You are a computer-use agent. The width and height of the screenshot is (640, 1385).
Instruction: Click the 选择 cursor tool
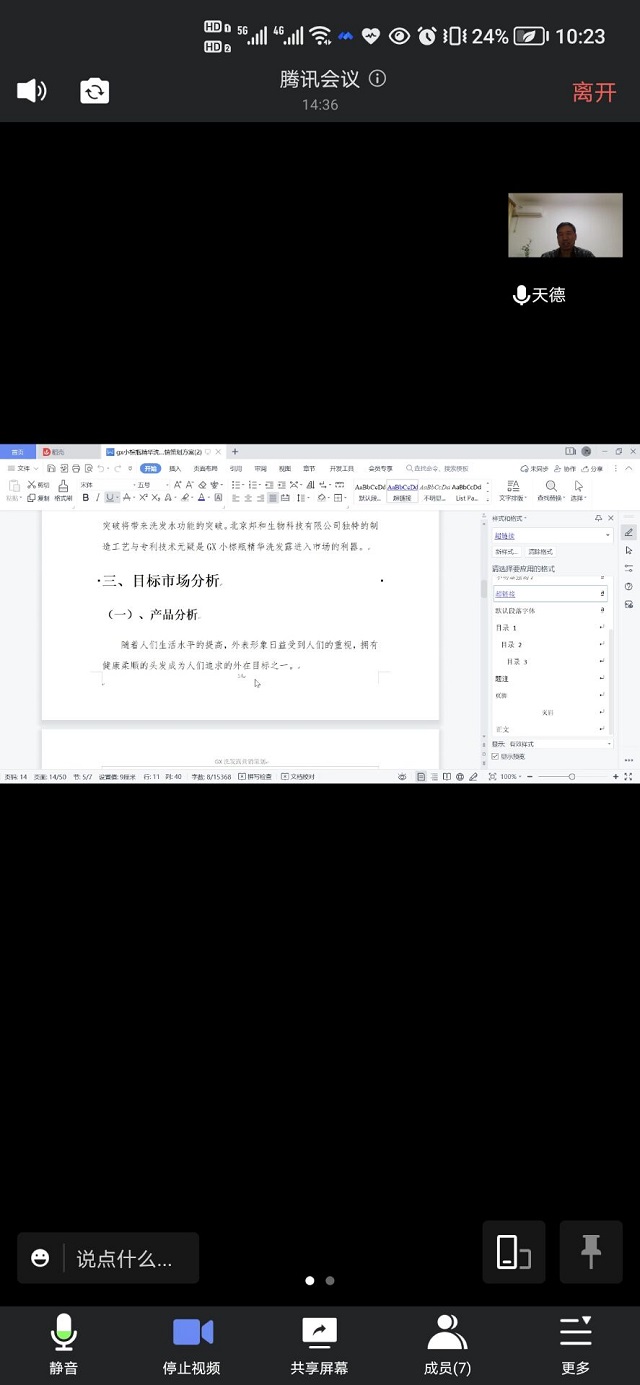click(x=578, y=491)
